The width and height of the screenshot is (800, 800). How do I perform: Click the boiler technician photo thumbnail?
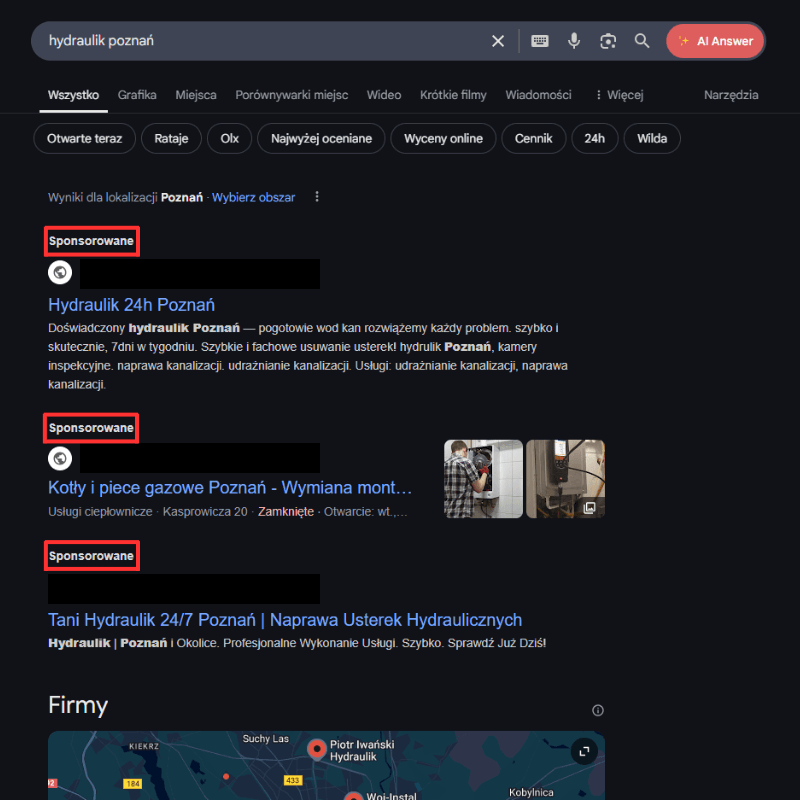(x=483, y=479)
